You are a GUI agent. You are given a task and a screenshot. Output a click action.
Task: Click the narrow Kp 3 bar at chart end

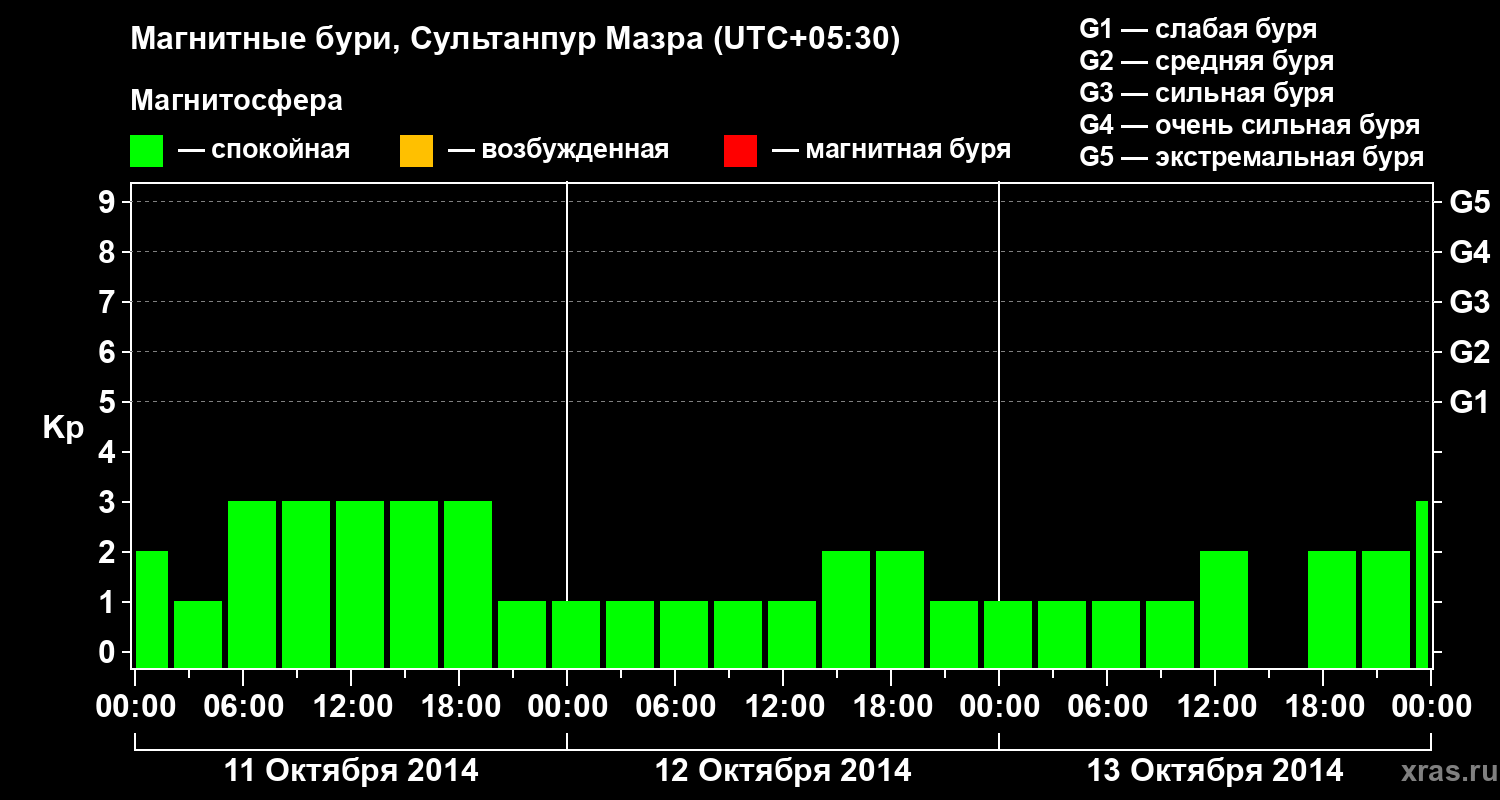pos(1422,584)
